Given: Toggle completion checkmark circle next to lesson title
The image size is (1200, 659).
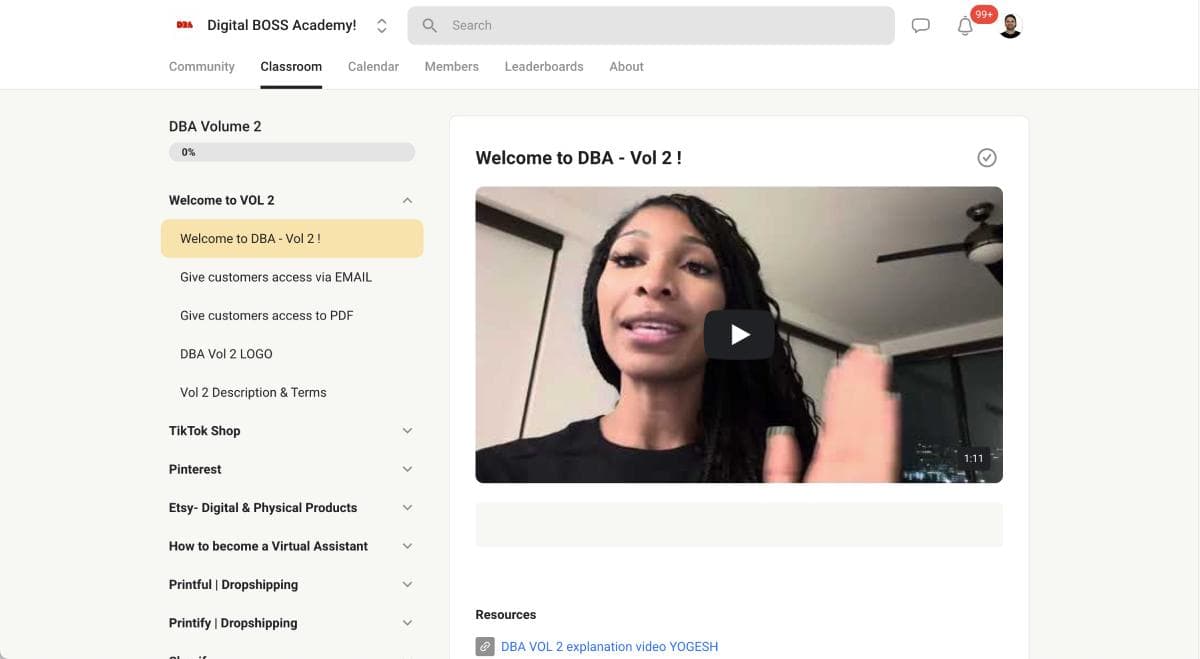Looking at the screenshot, I should point(987,157).
